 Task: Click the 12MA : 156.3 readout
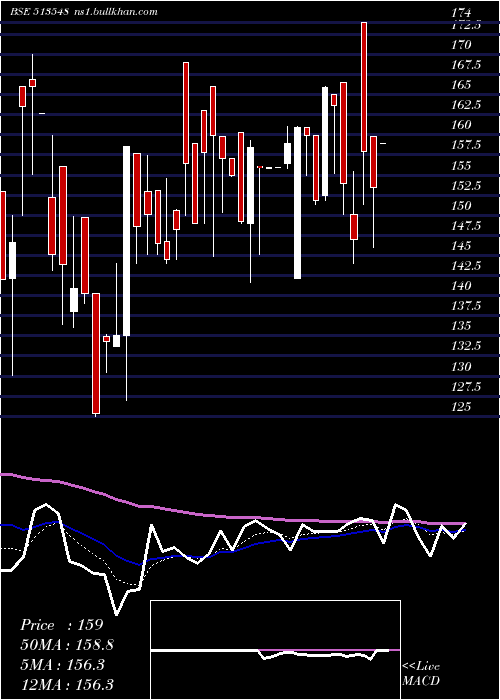coord(67,685)
